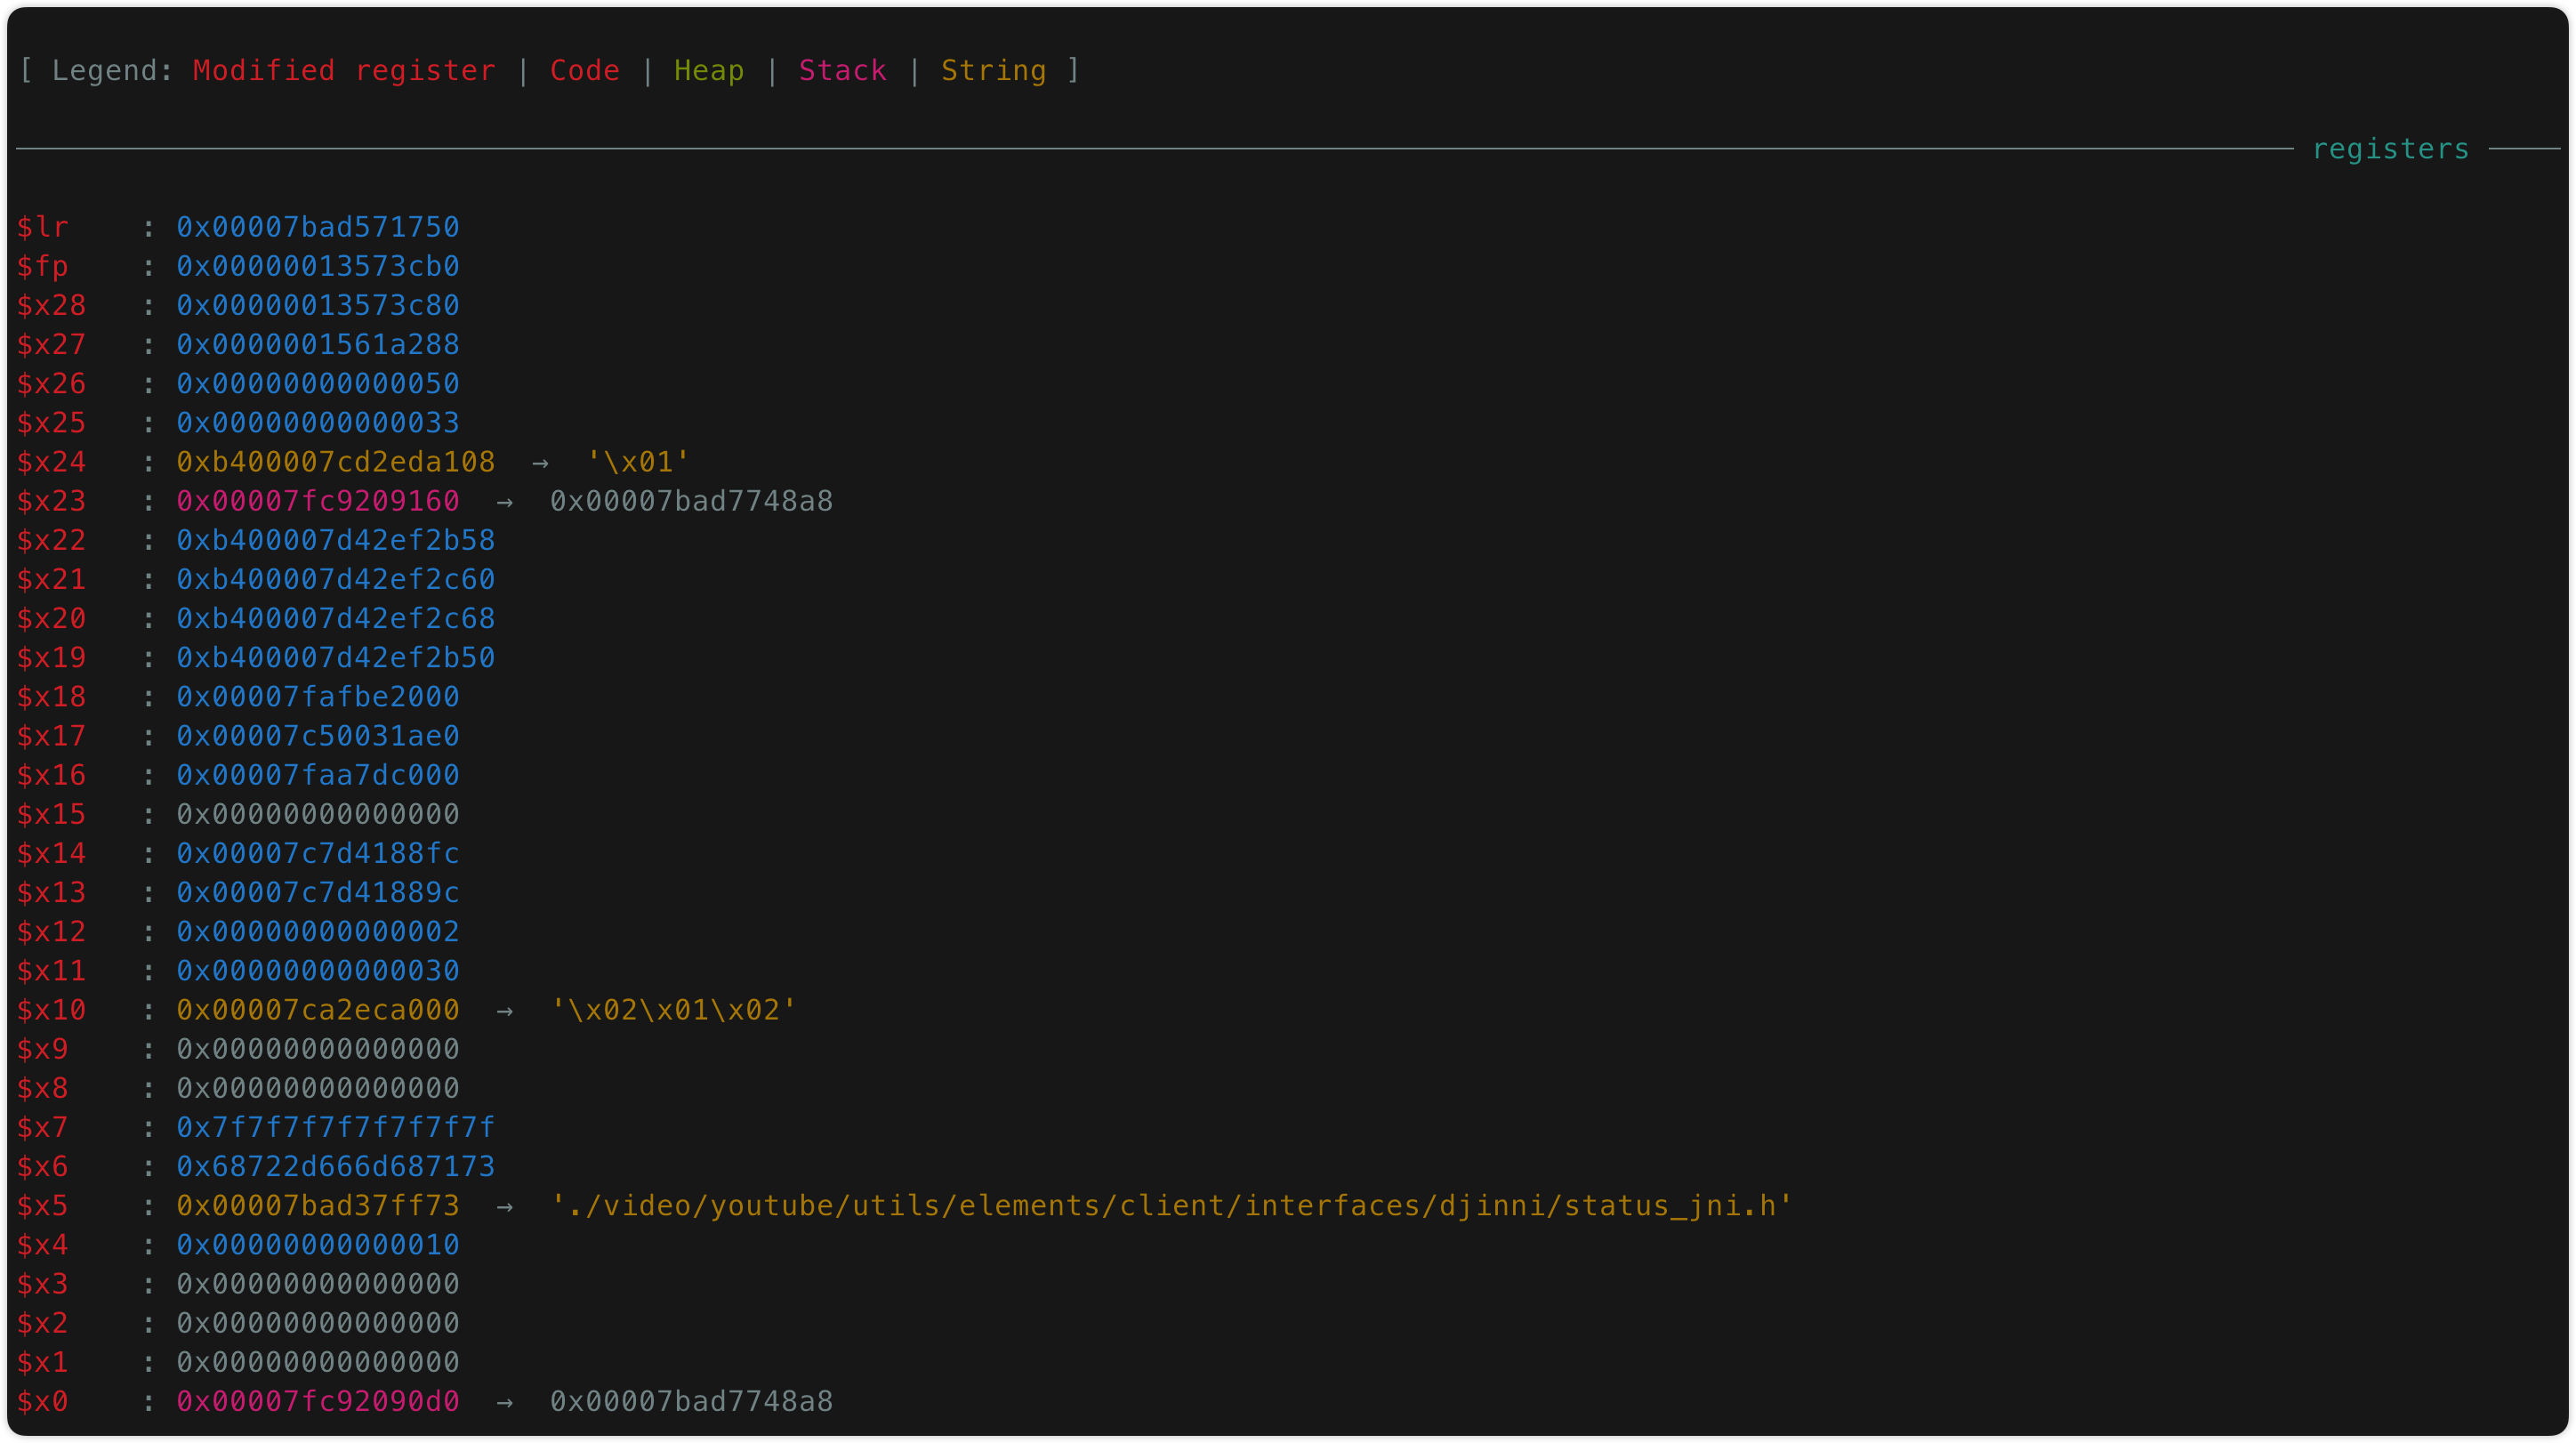
Task: Select the $x3 register name
Action: (43, 1284)
